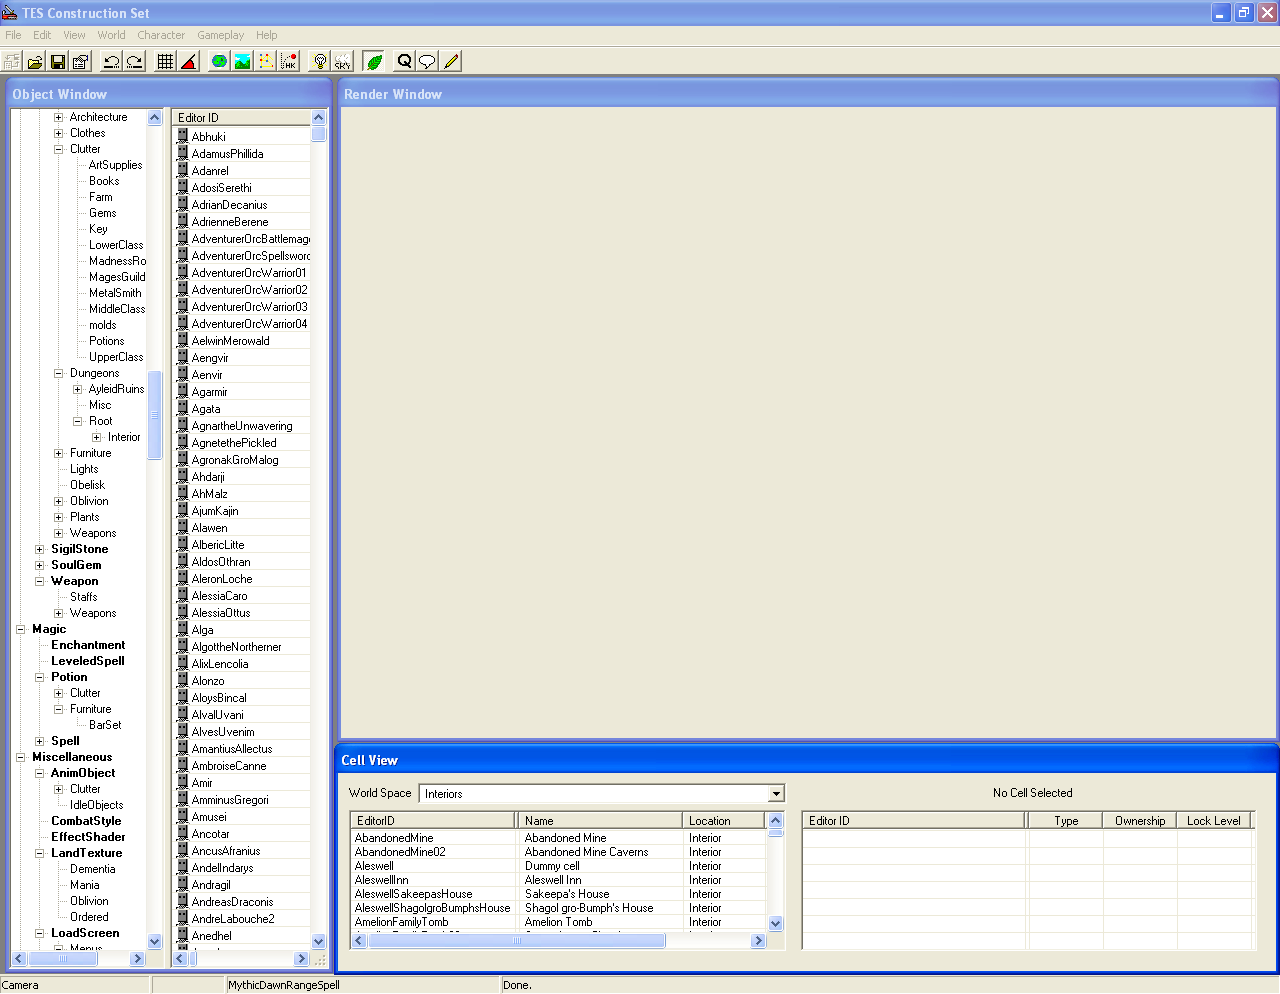Image resolution: width=1280 pixels, height=994 pixels.
Task: Click the NPC icon beside Andragil
Action: (182, 884)
